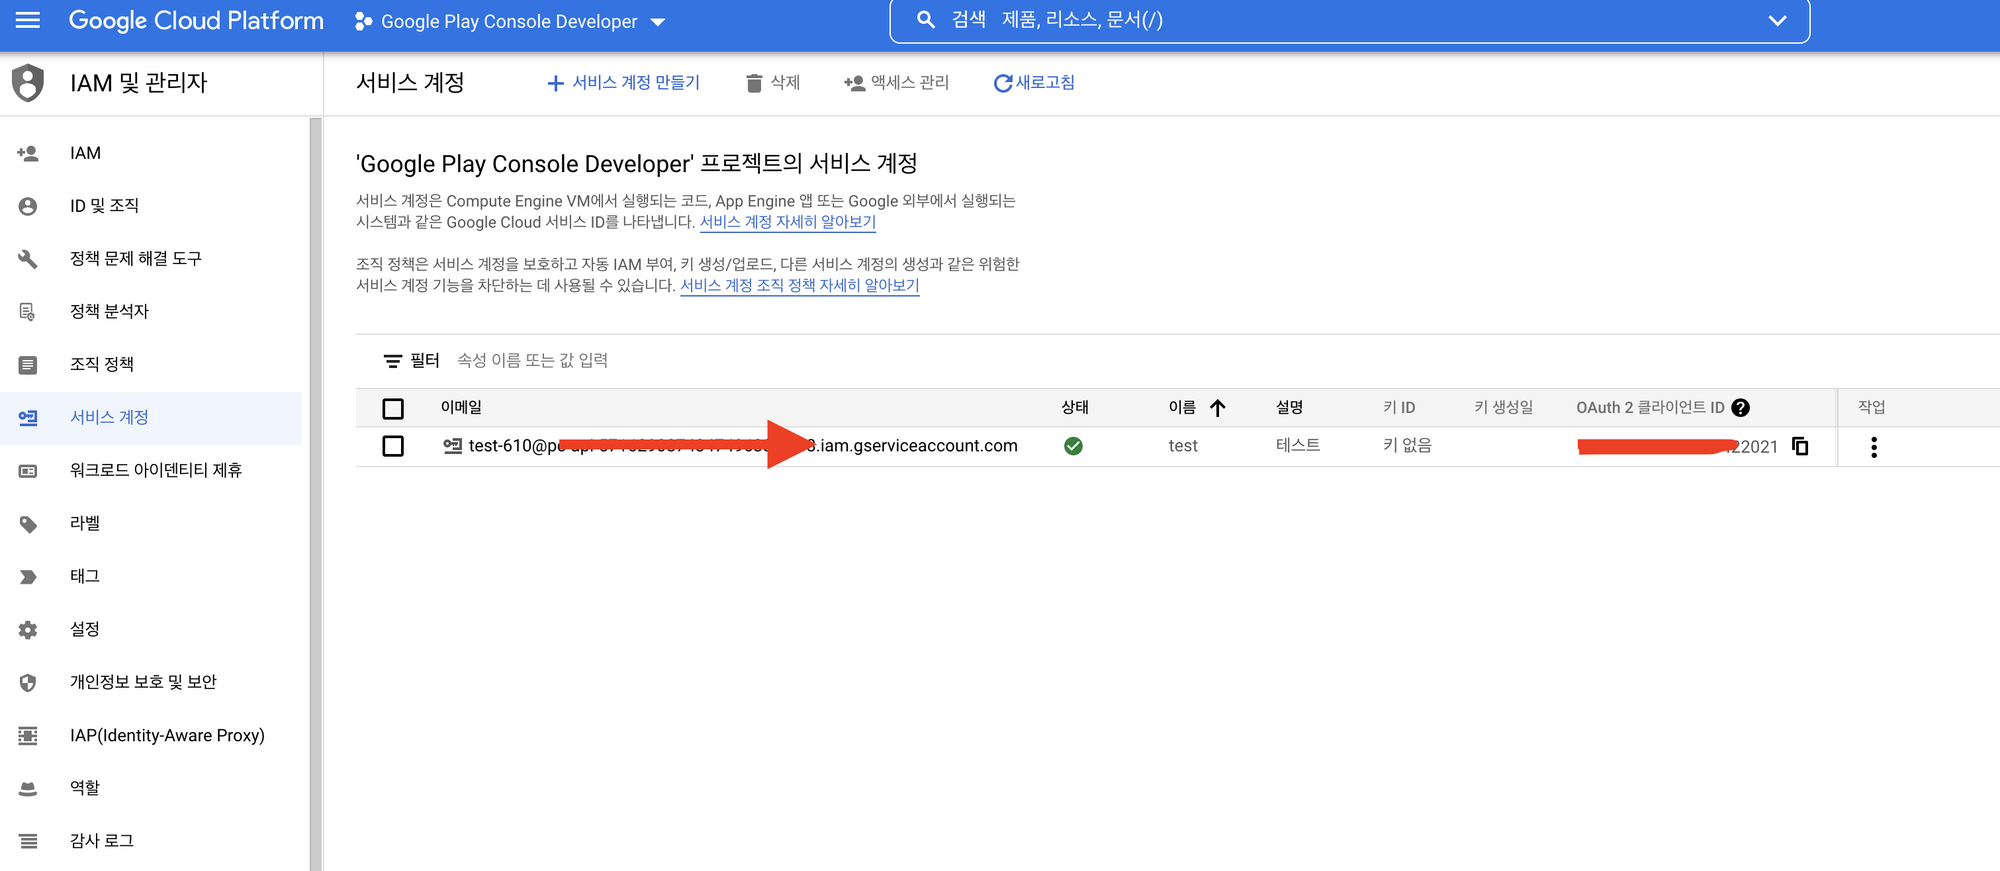Click the 테스트 description cell

coord(1298,445)
